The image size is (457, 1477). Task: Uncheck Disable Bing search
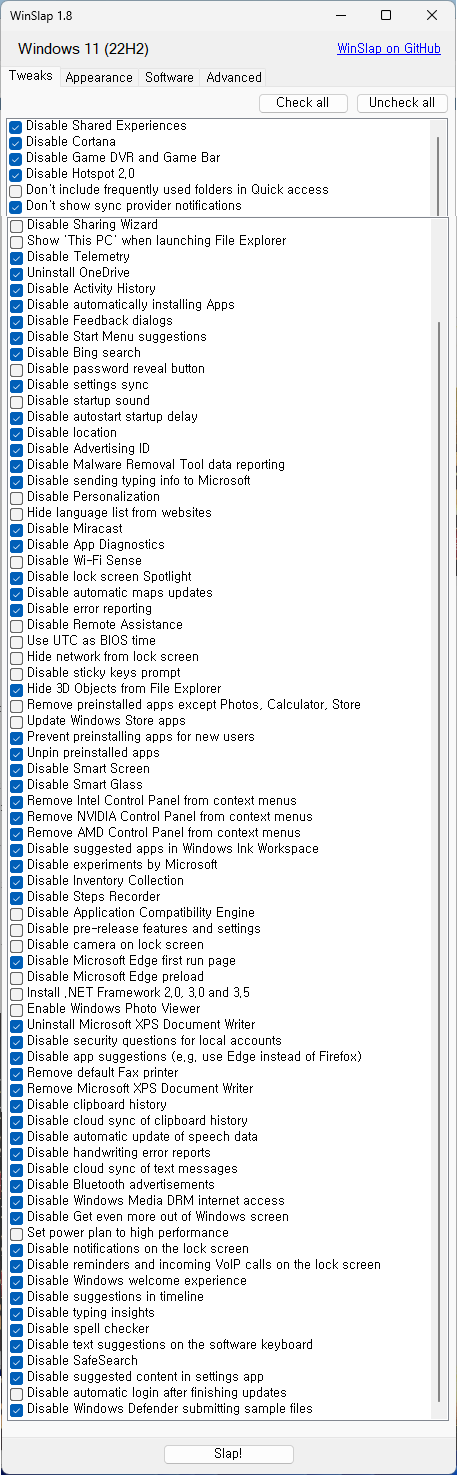click(16, 353)
